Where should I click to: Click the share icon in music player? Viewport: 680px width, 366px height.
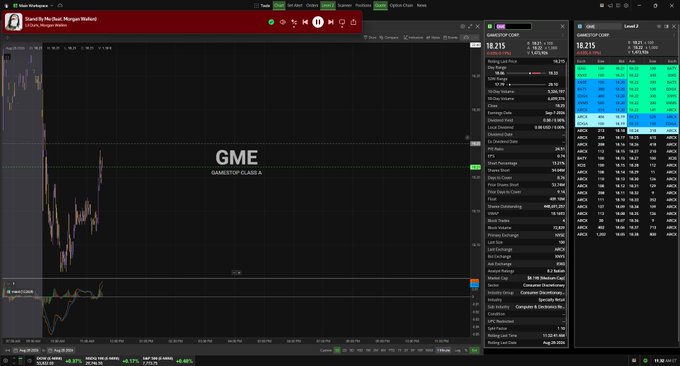(353, 22)
